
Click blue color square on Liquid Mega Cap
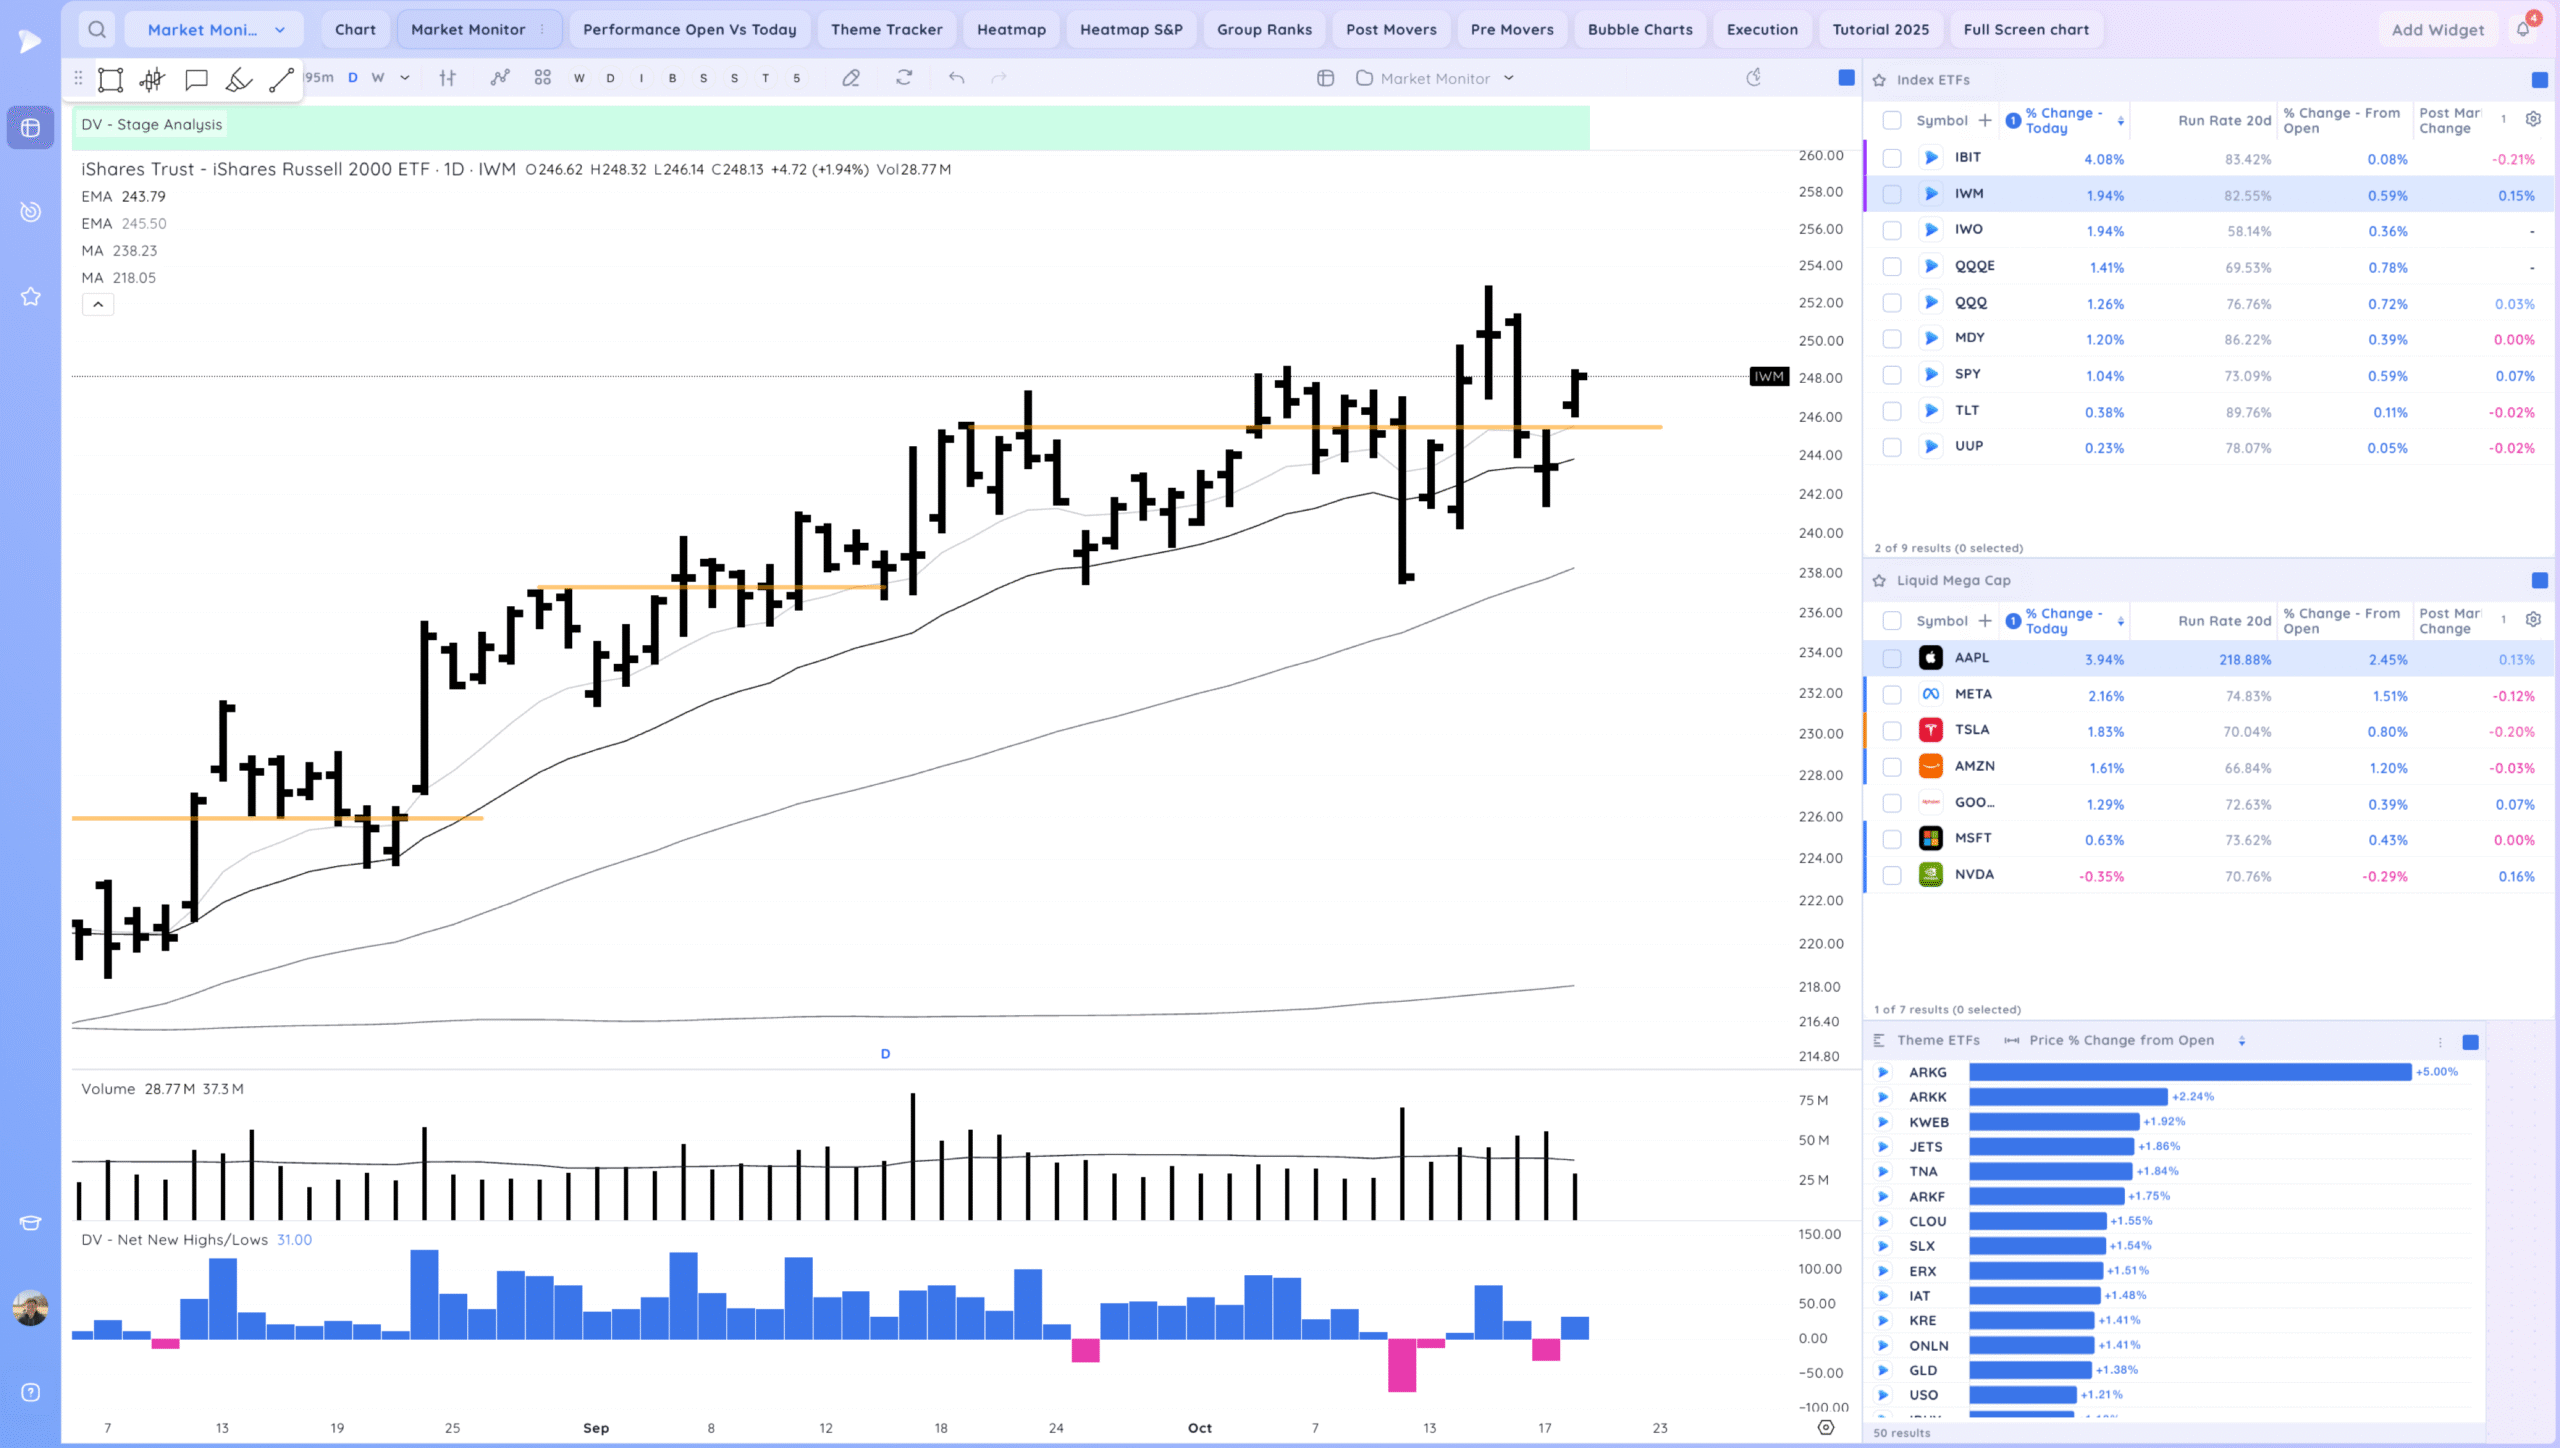(x=2539, y=581)
